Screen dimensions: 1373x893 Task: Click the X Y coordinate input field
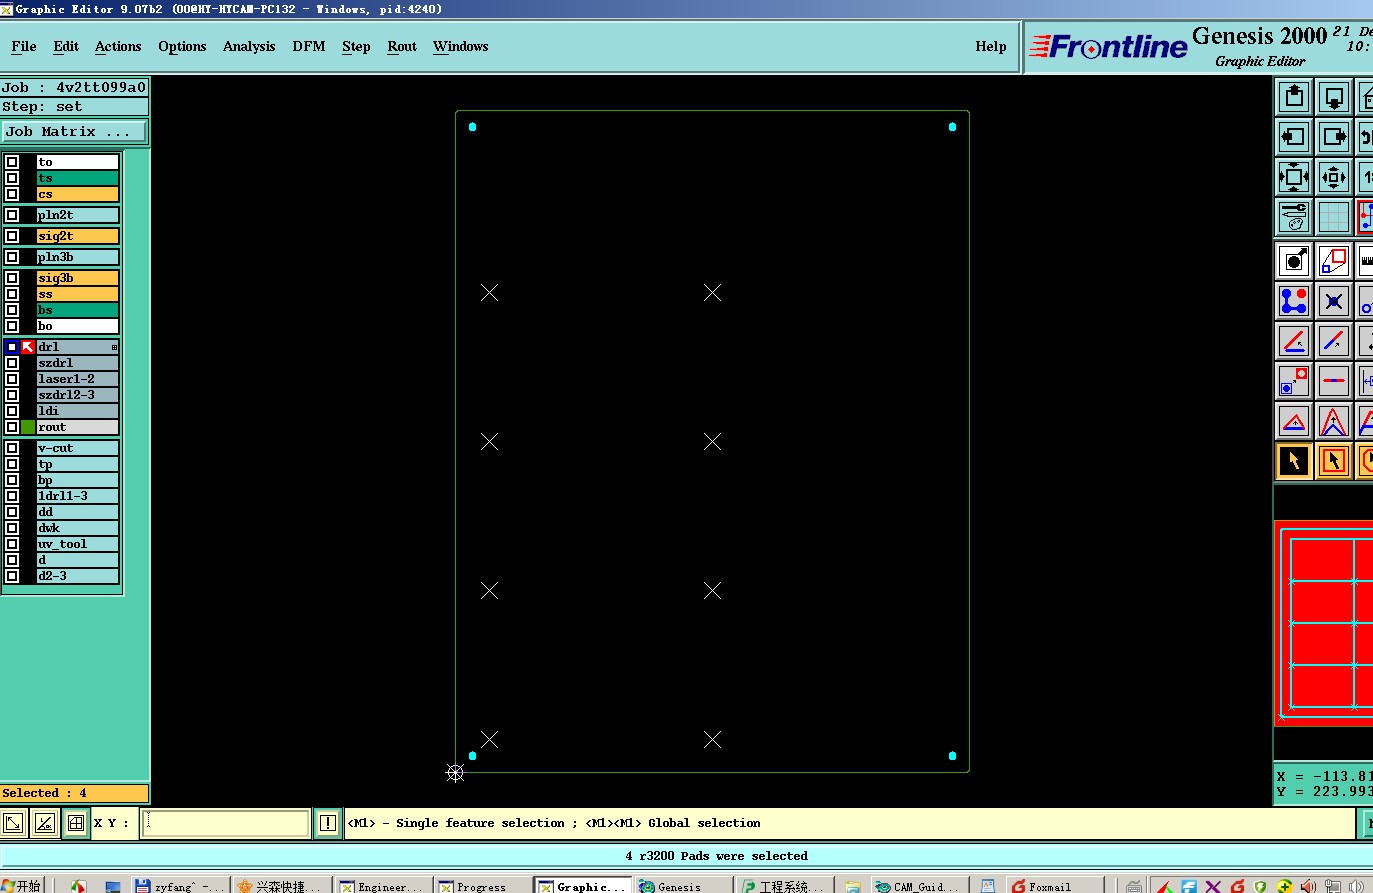coord(225,823)
